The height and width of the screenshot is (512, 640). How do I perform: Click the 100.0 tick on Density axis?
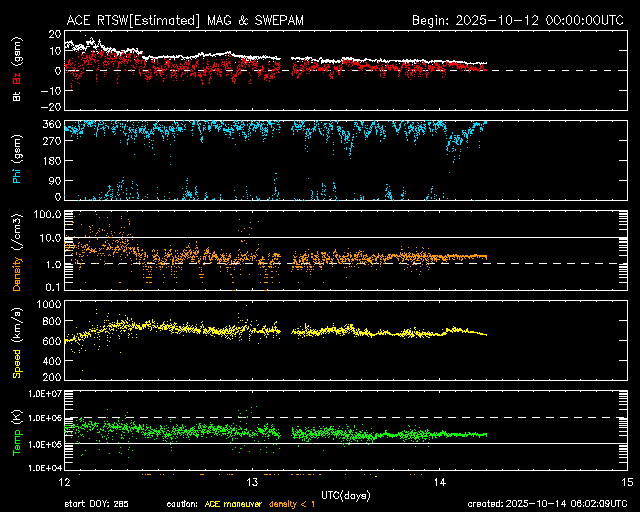(x=45, y=214)
